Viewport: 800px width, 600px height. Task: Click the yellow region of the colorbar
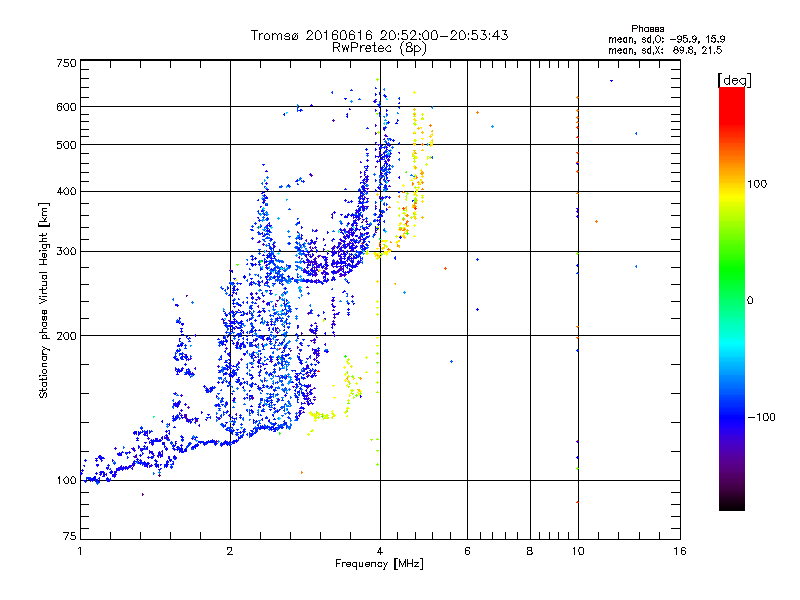point(732,194)
